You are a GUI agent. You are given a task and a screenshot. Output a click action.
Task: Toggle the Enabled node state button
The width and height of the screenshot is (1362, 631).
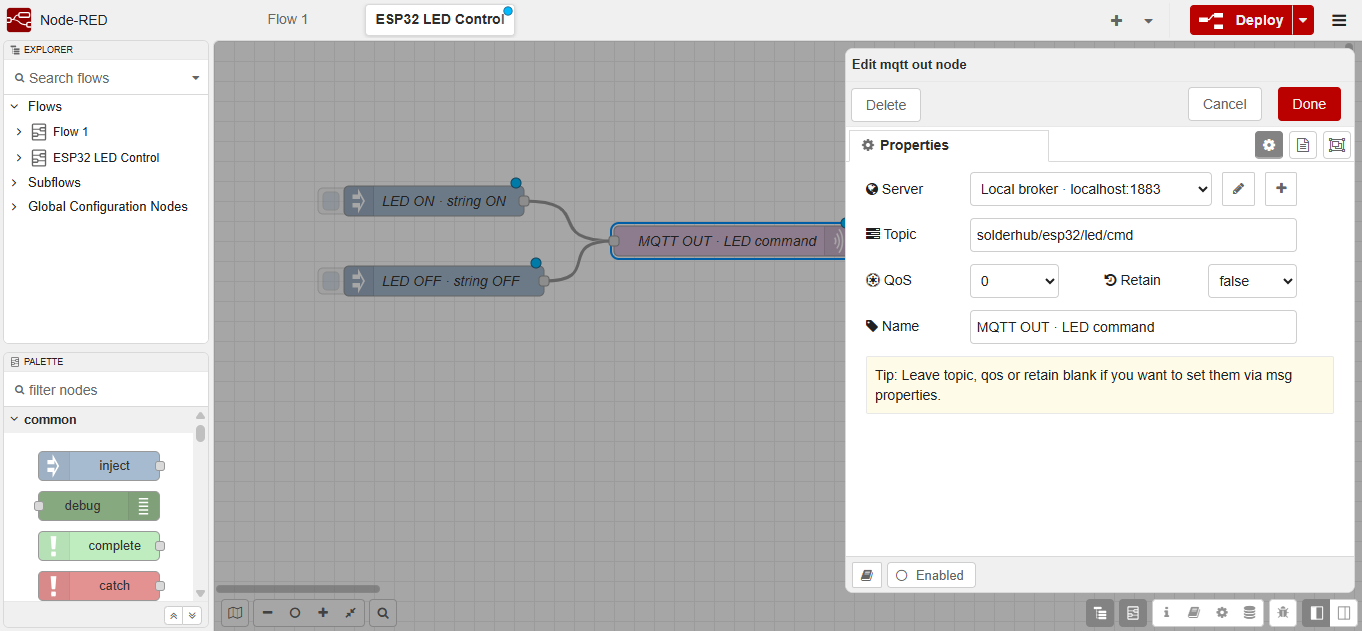coord(931,575)
